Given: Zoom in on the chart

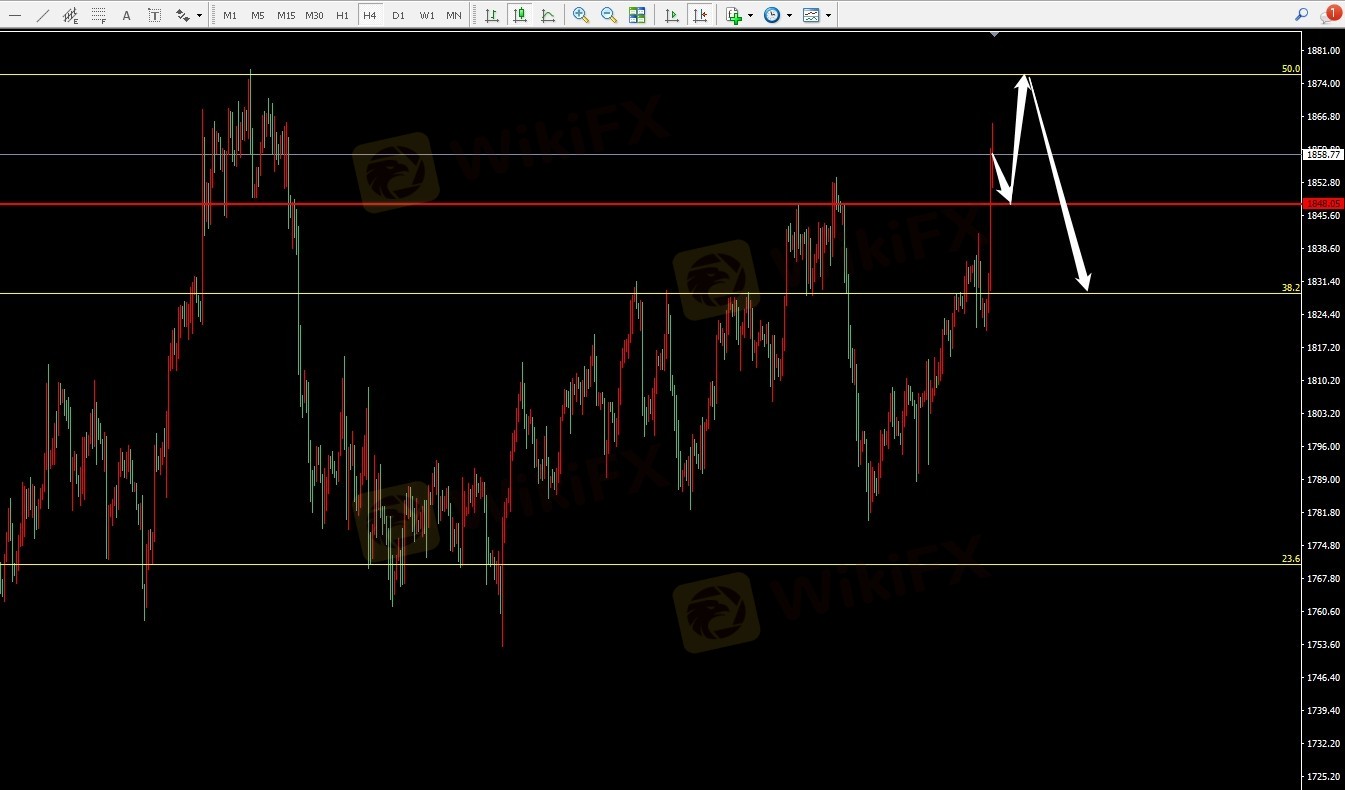Looking at the screenshot, I should point(581,15).
